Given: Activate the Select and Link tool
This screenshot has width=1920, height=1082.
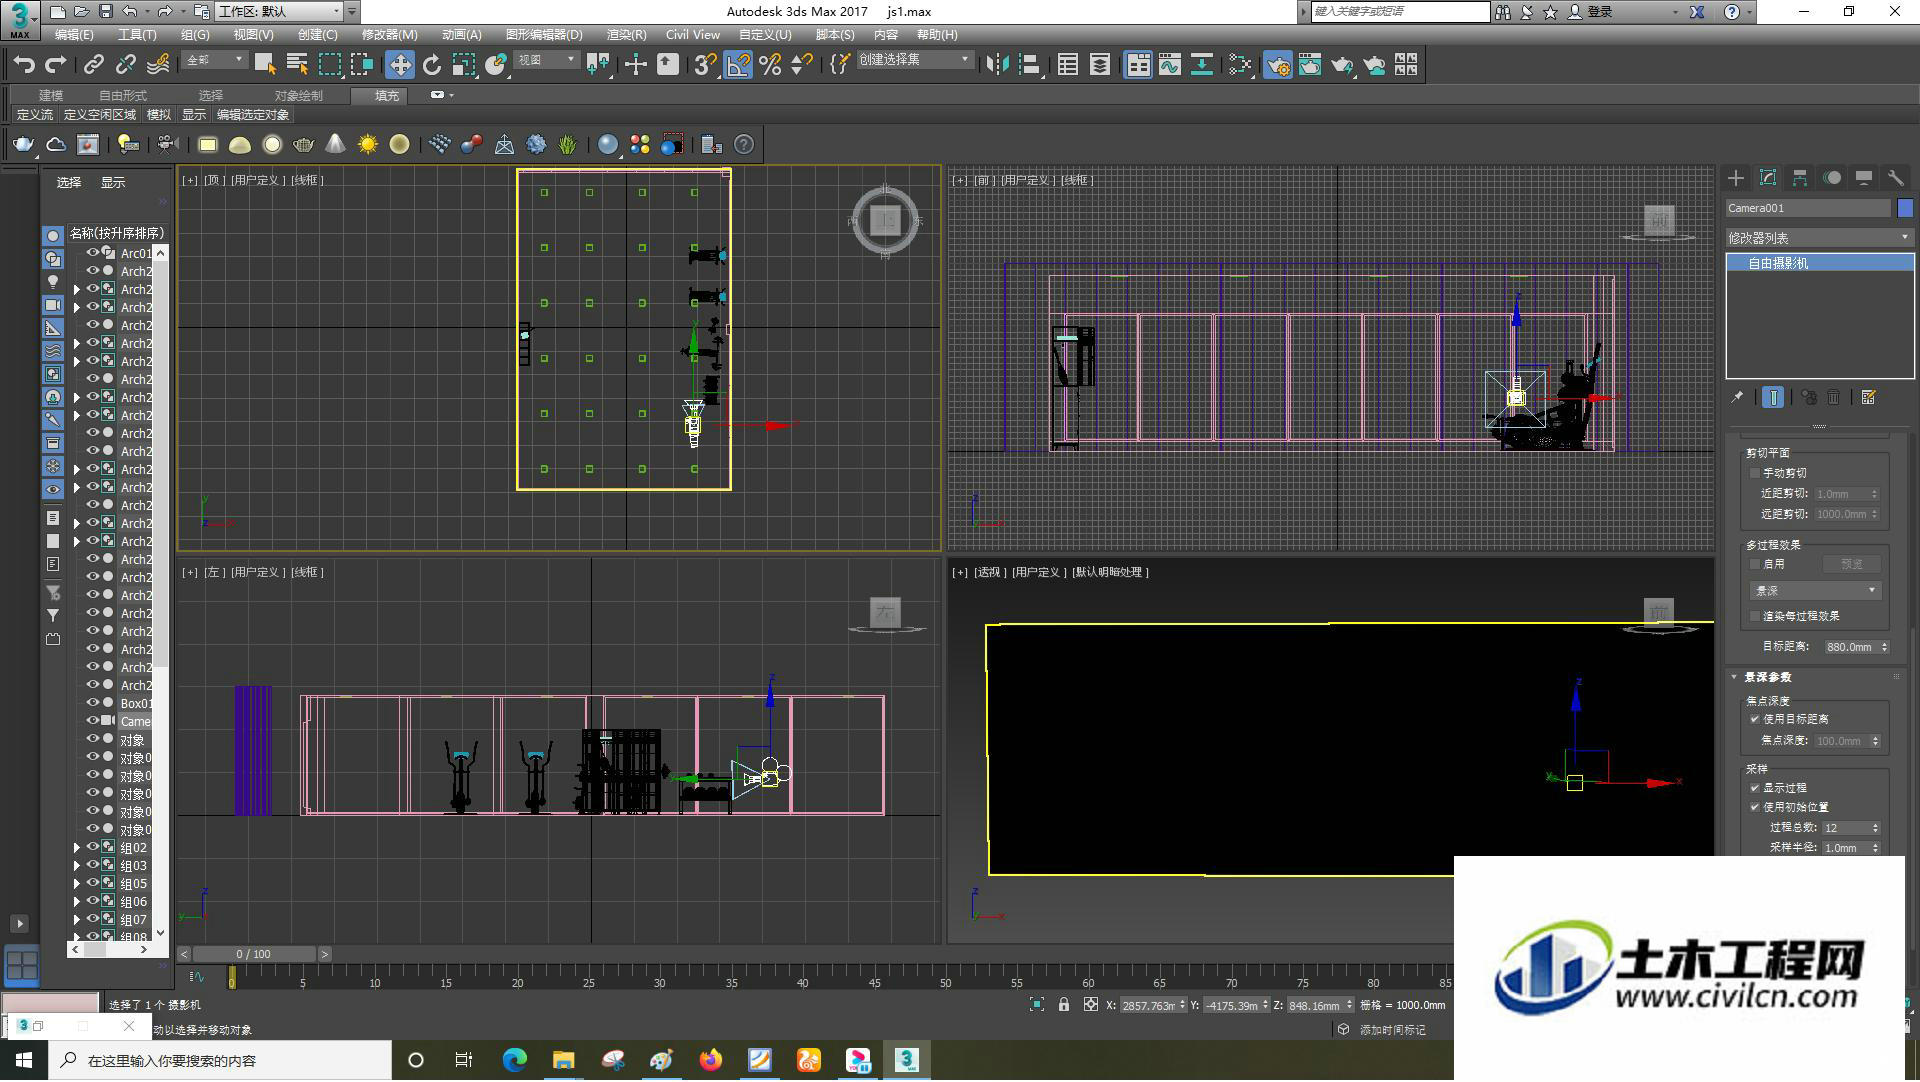Looking at the screenshot, I should click(94, 65).
